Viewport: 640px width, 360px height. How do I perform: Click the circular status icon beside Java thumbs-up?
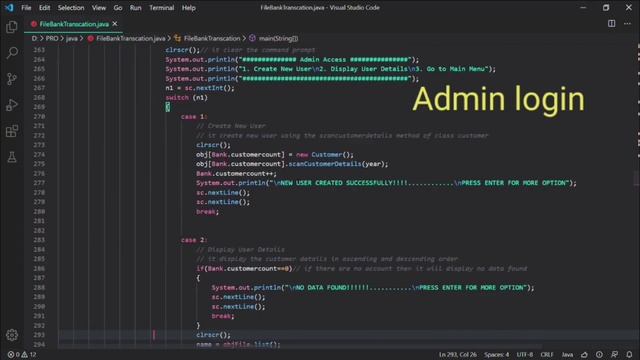tap(599, 355)
